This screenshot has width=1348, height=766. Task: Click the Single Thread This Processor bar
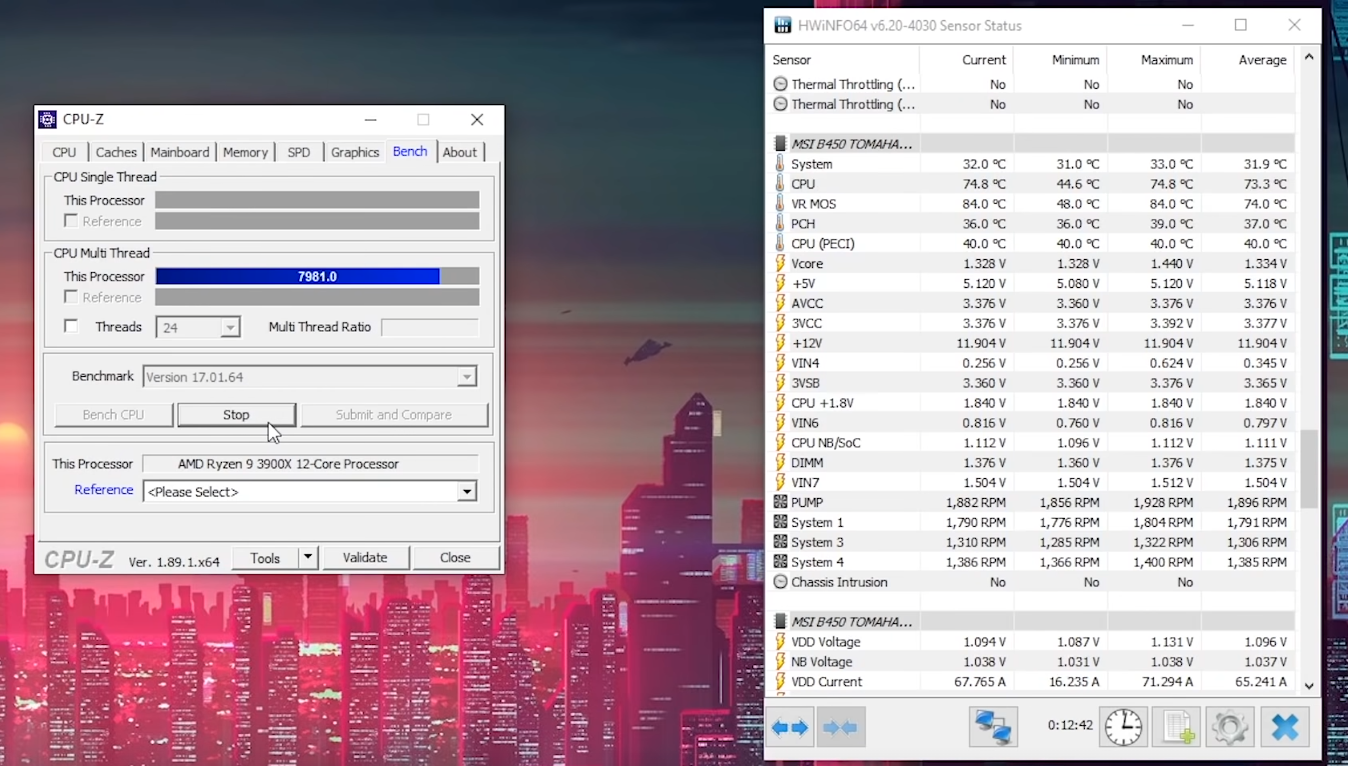[317, 200]
